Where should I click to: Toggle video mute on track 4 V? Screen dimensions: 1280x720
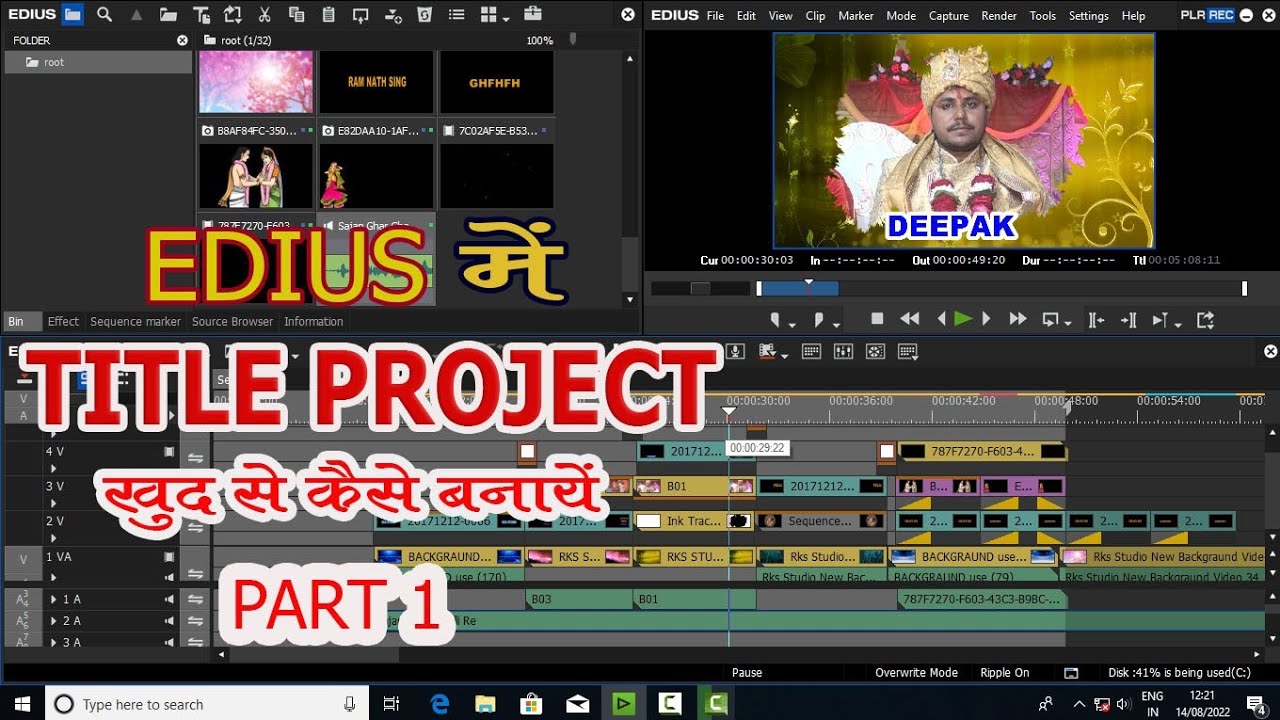pyautogui.click(x=169, y=451)
